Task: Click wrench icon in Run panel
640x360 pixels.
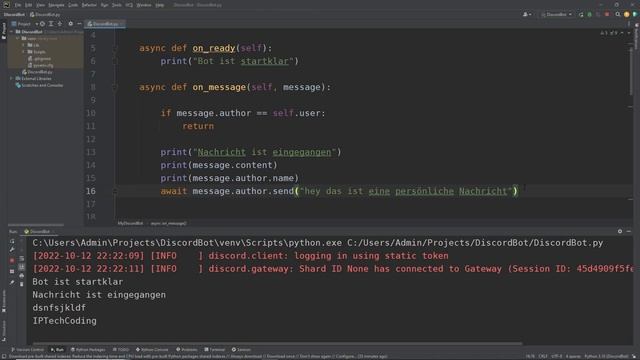Action: [x=12, y=249]
